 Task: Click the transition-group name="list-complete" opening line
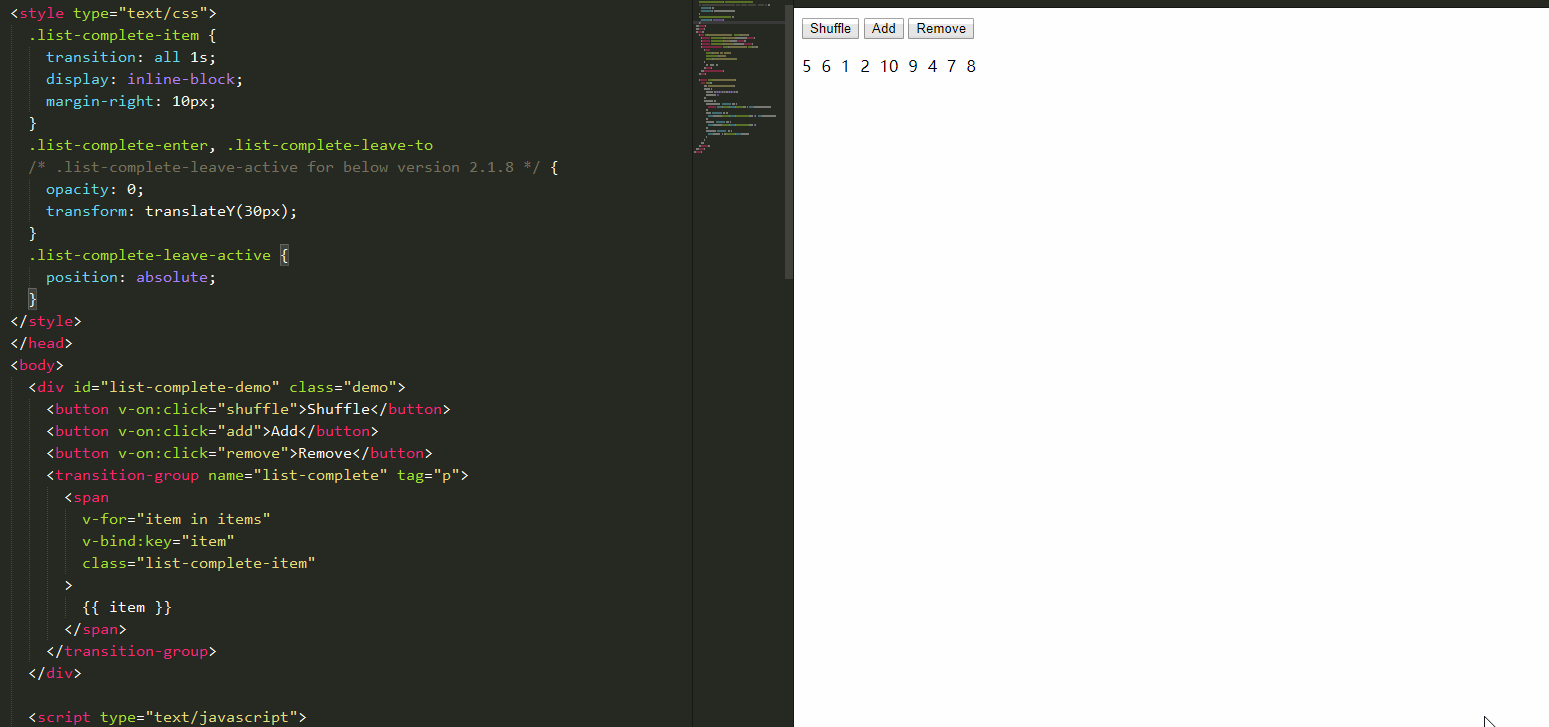pyautogui.click(x=257, y=475)
